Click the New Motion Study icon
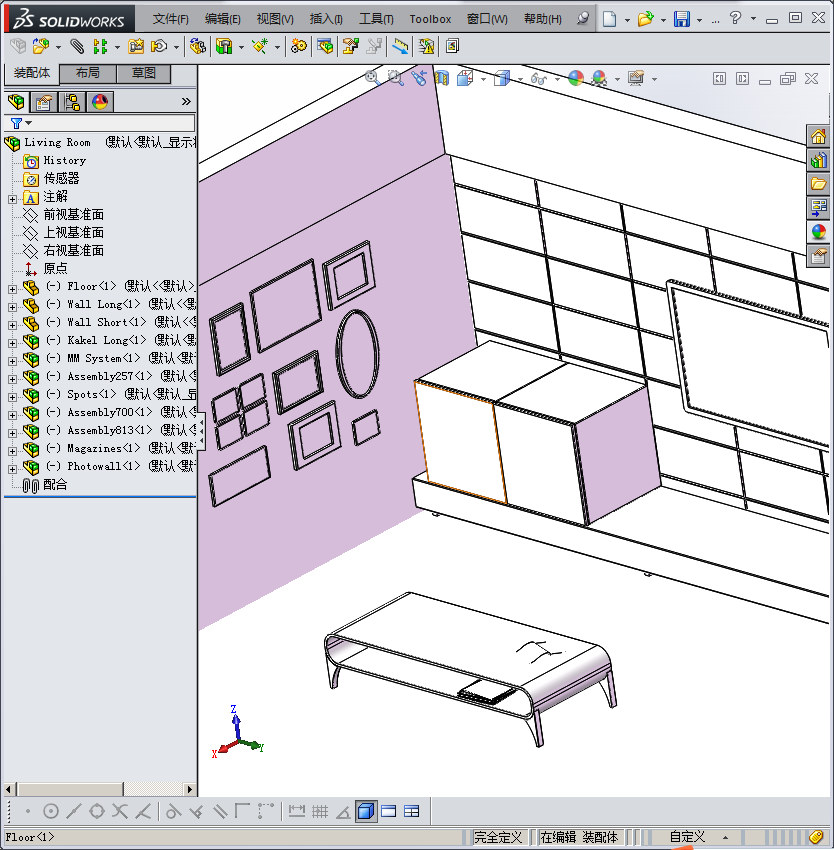Screen dimensions: 834x850 pyautogui.click(x=299, y=47)
